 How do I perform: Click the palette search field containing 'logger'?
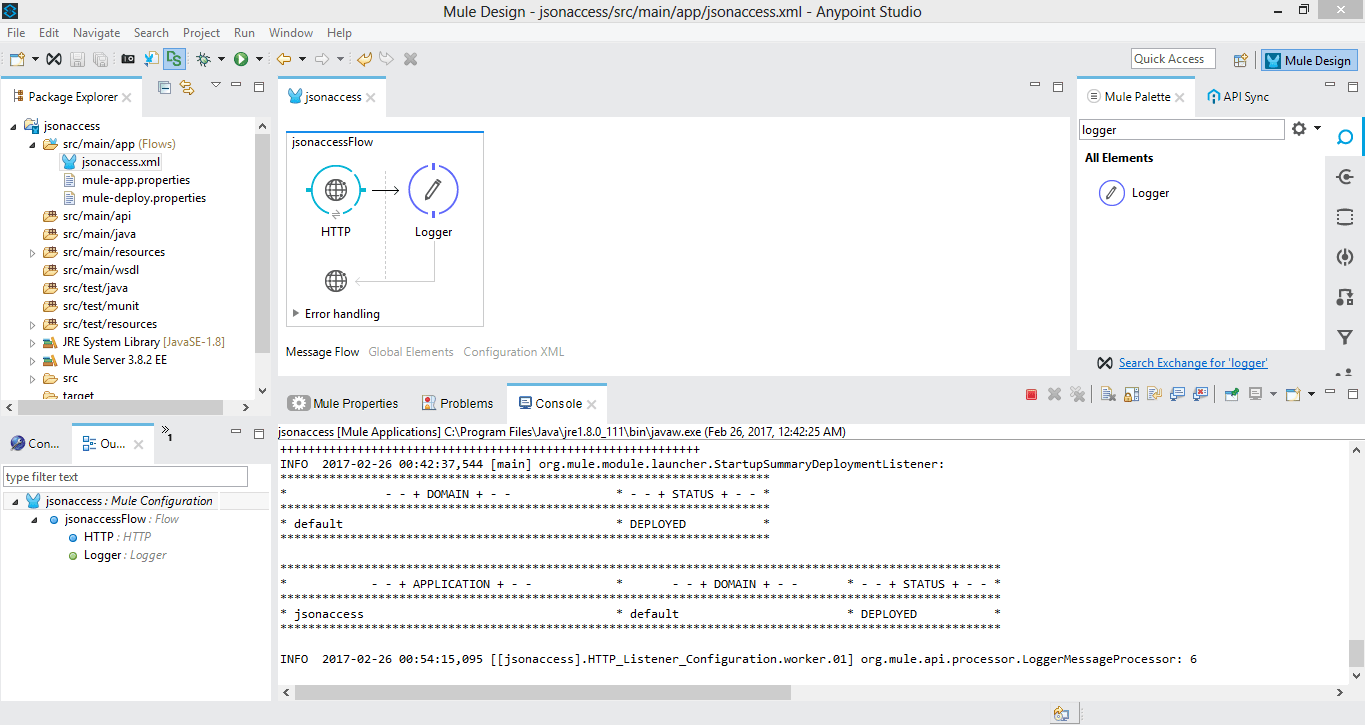[x=1181, y=130]
